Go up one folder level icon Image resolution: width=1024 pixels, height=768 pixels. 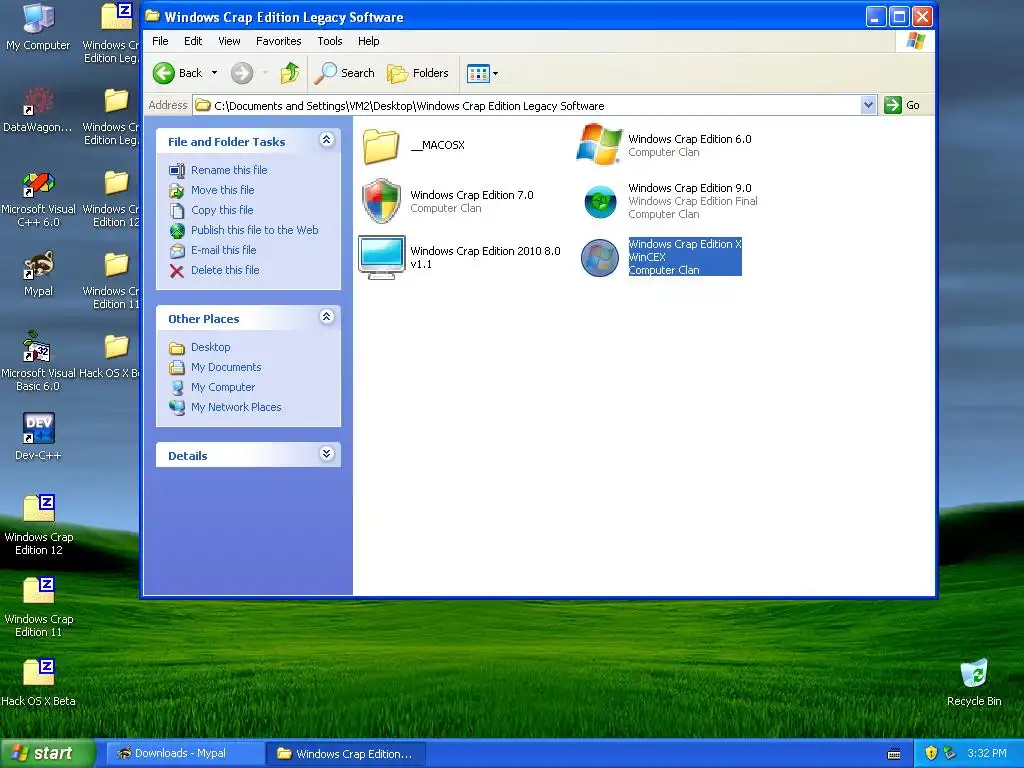pos(290,73)
